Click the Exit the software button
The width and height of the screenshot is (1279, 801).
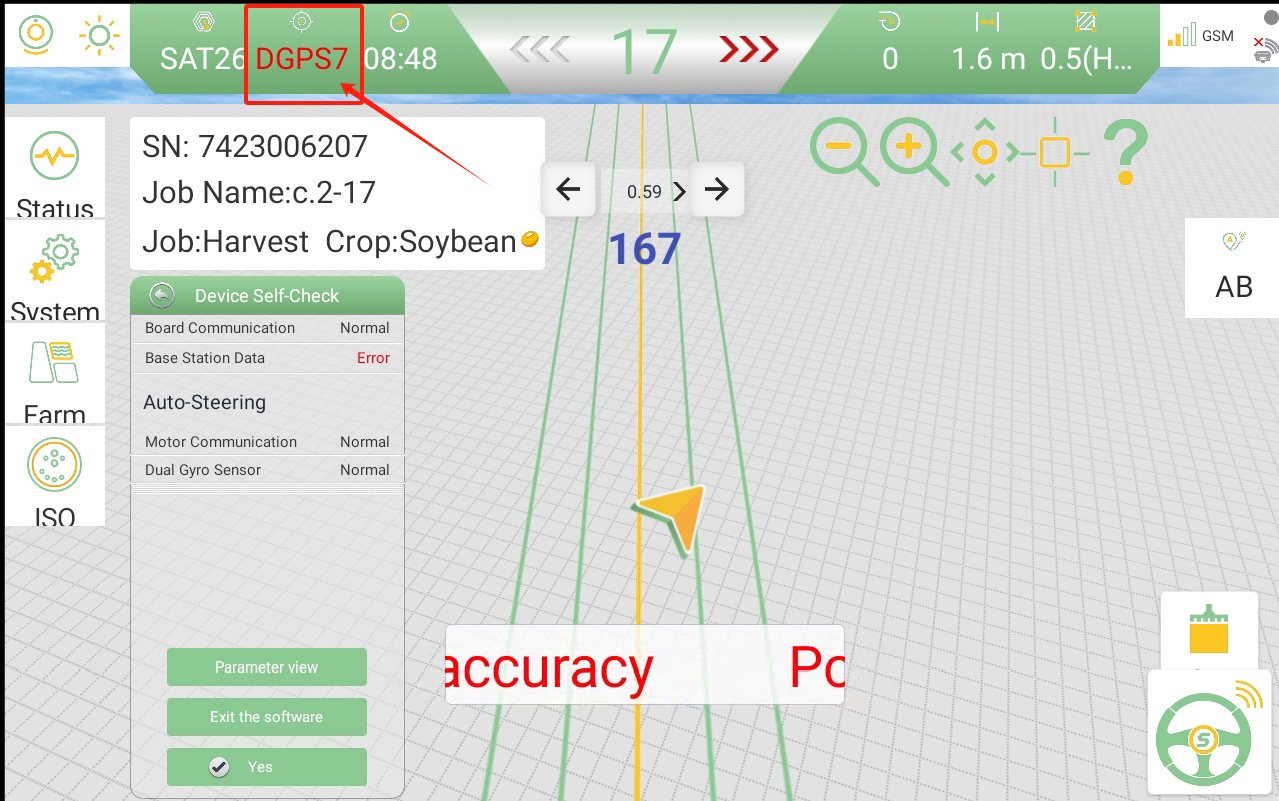pos(266,717)
